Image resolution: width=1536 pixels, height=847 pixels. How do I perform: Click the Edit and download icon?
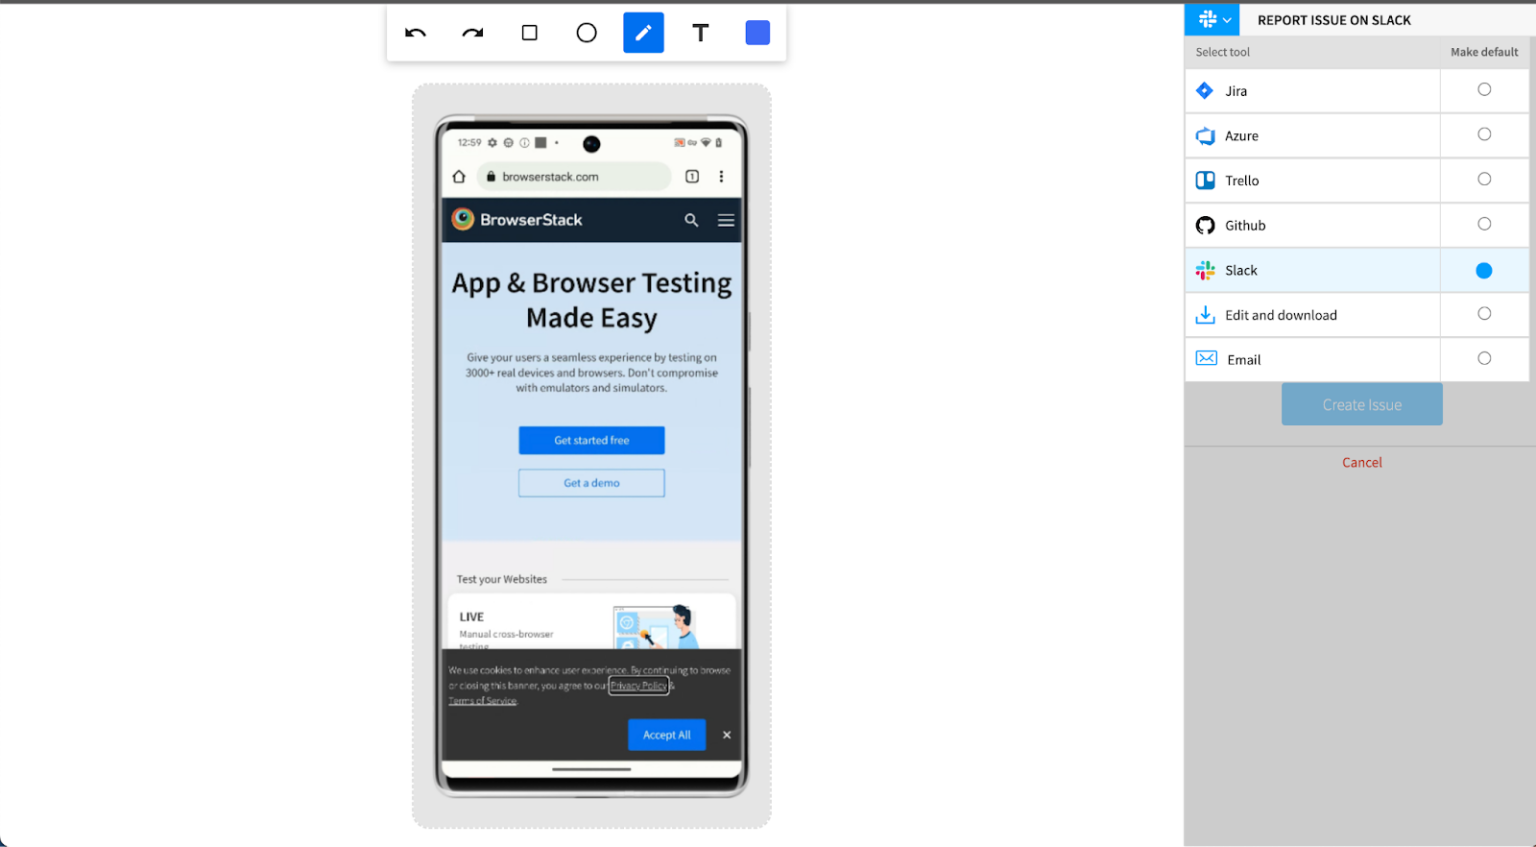coord(1205,314)
